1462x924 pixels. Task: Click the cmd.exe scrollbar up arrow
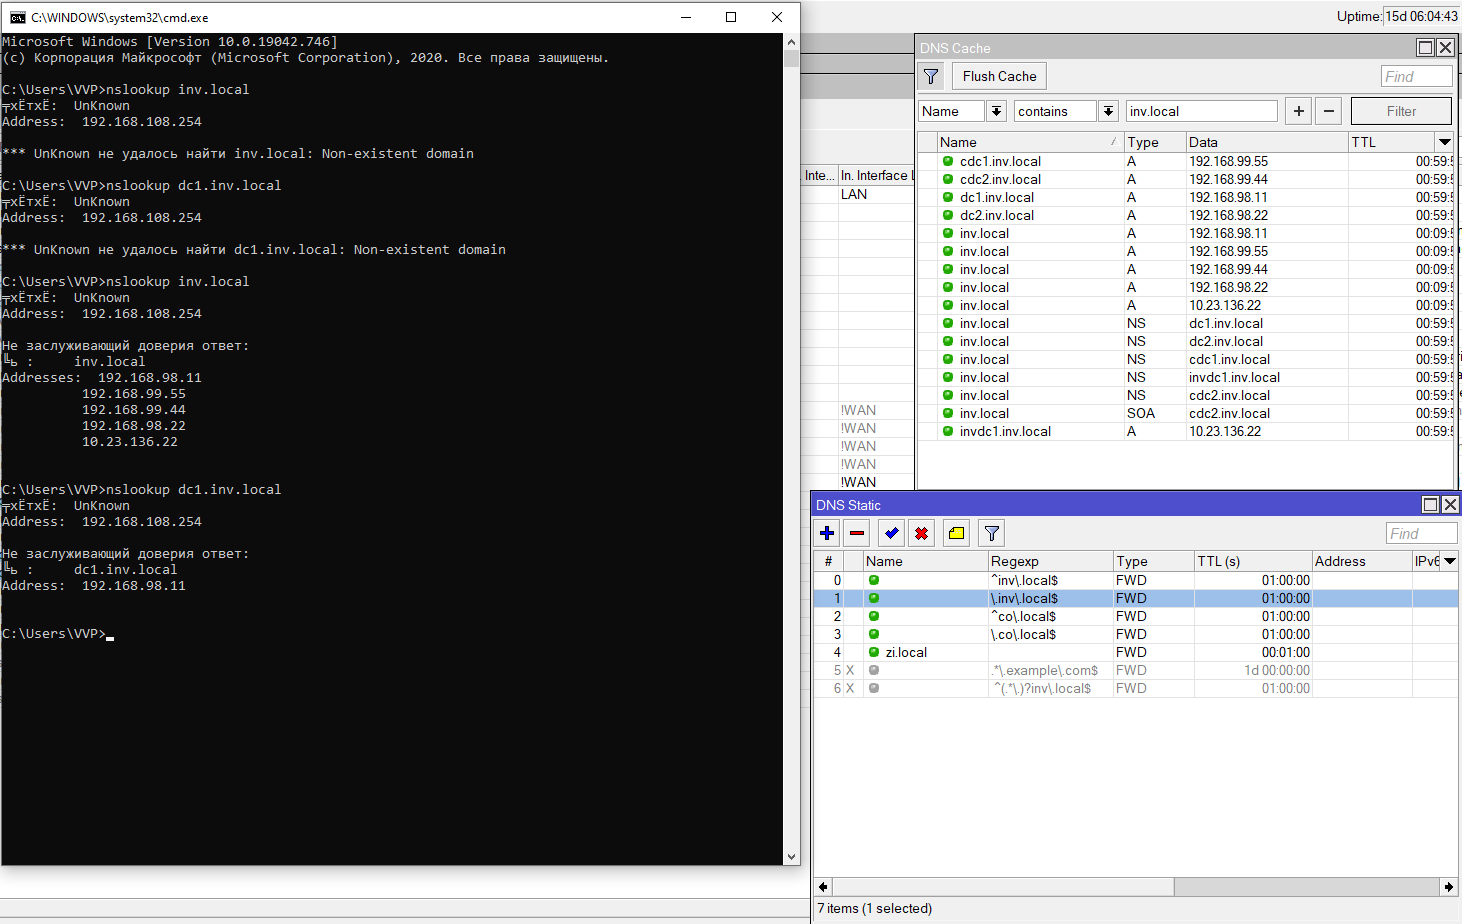[791, 42]
